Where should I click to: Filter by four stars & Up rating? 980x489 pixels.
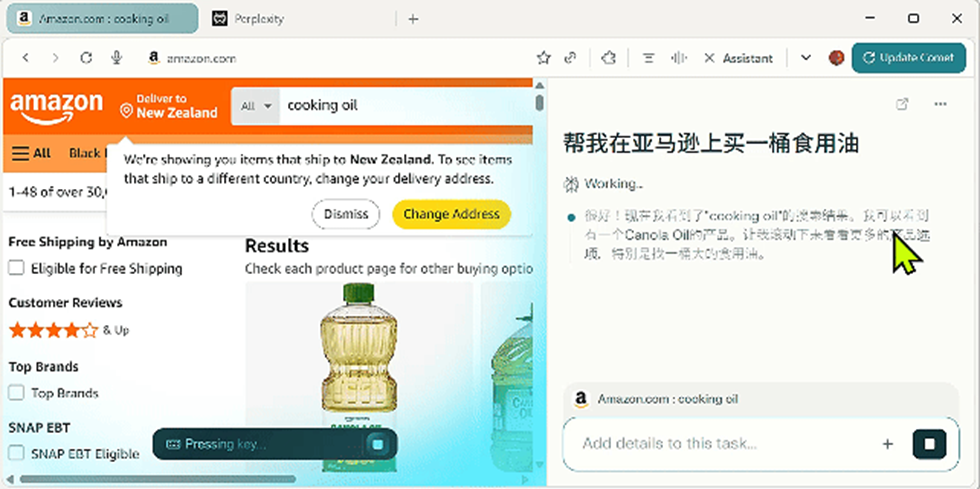[x=69, y=330]
